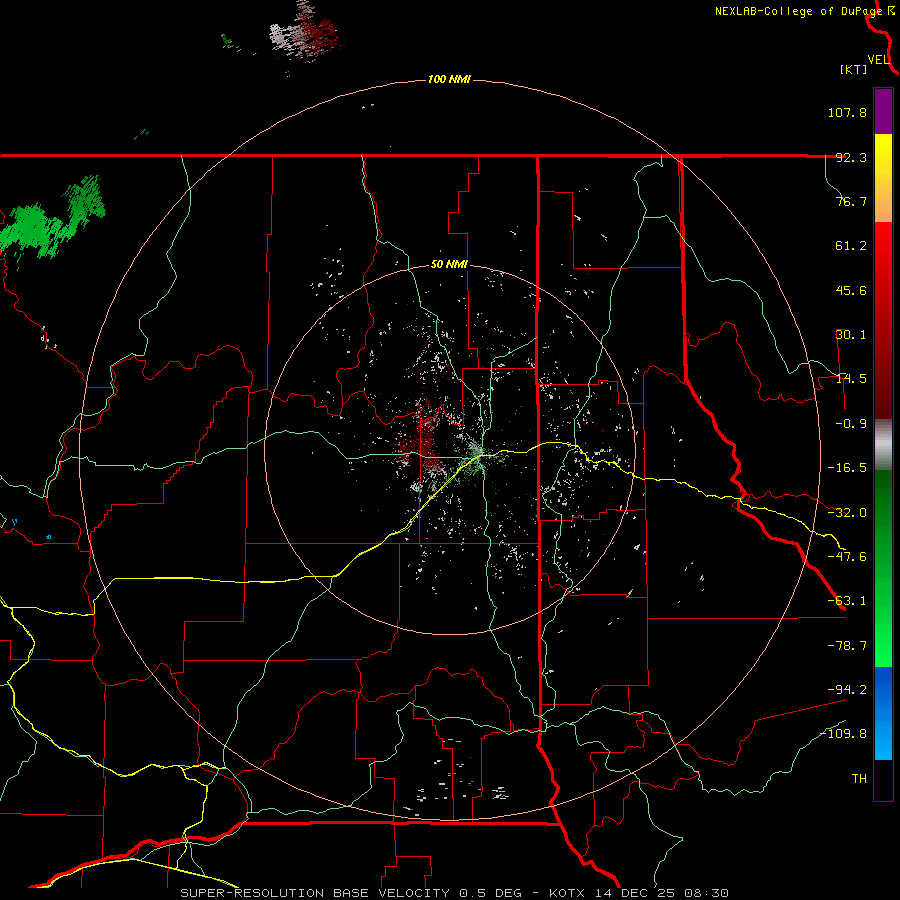The height and width of the screenshot is (900, 900).
Task: Select the -94.2 value on velocity scale
Action: (x=847, y=689)
